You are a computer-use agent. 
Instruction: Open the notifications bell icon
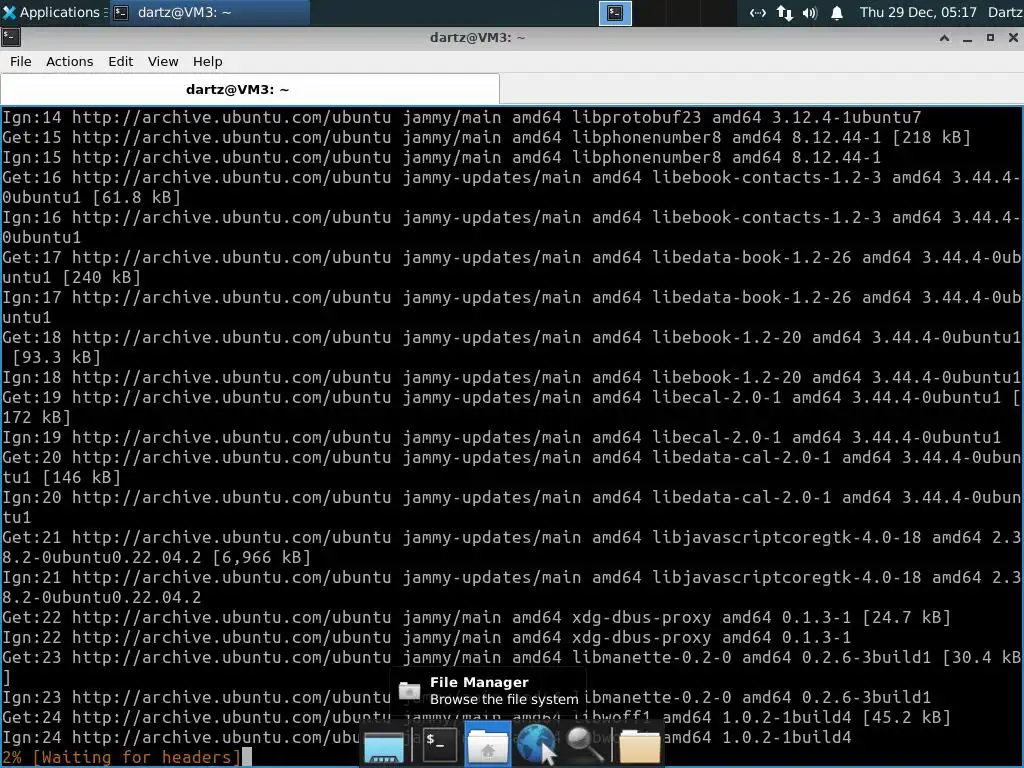pos(837,12)
